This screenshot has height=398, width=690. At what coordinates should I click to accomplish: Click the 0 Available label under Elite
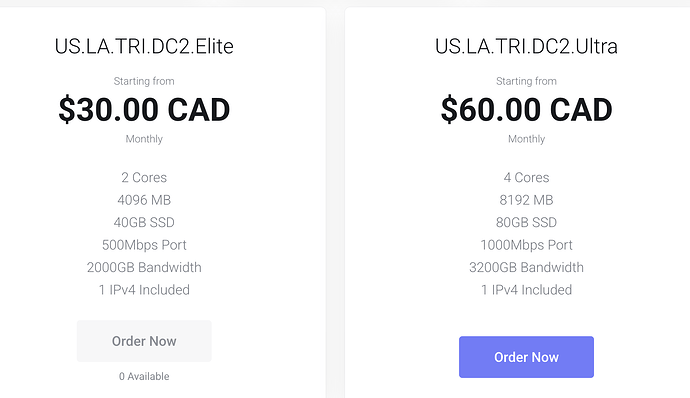(144, 376)
